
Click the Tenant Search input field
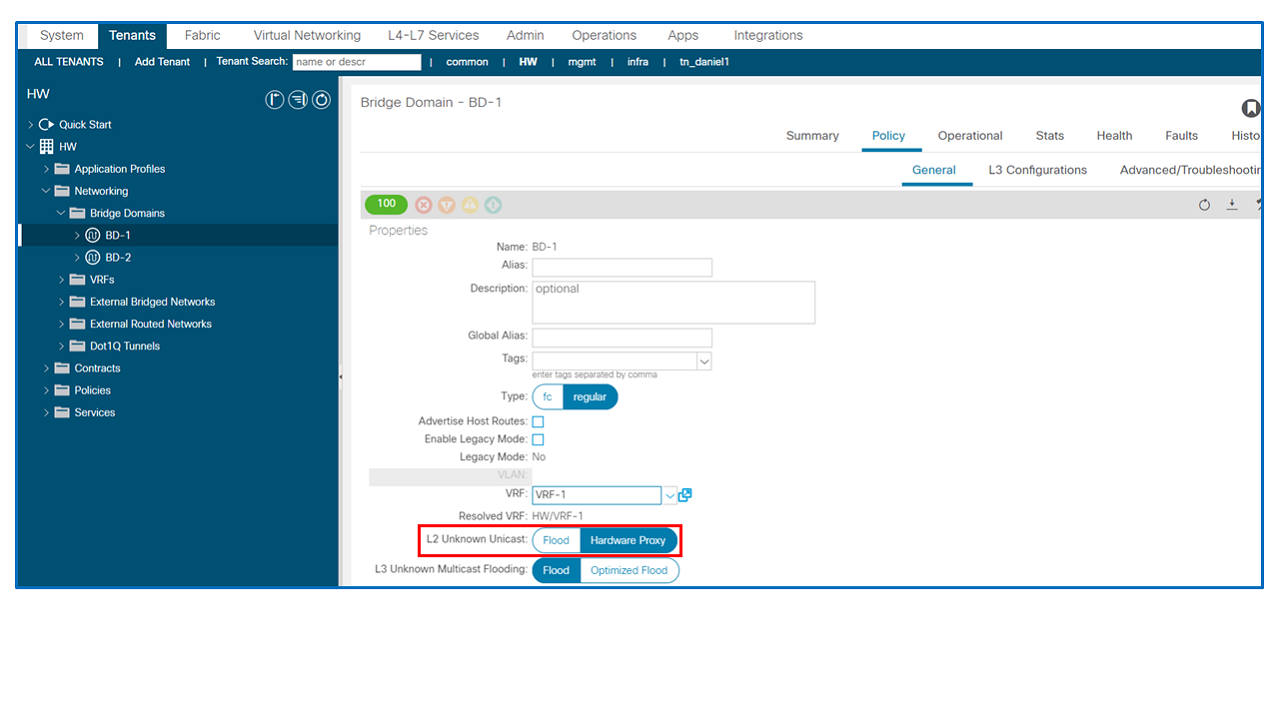(357, 62)
